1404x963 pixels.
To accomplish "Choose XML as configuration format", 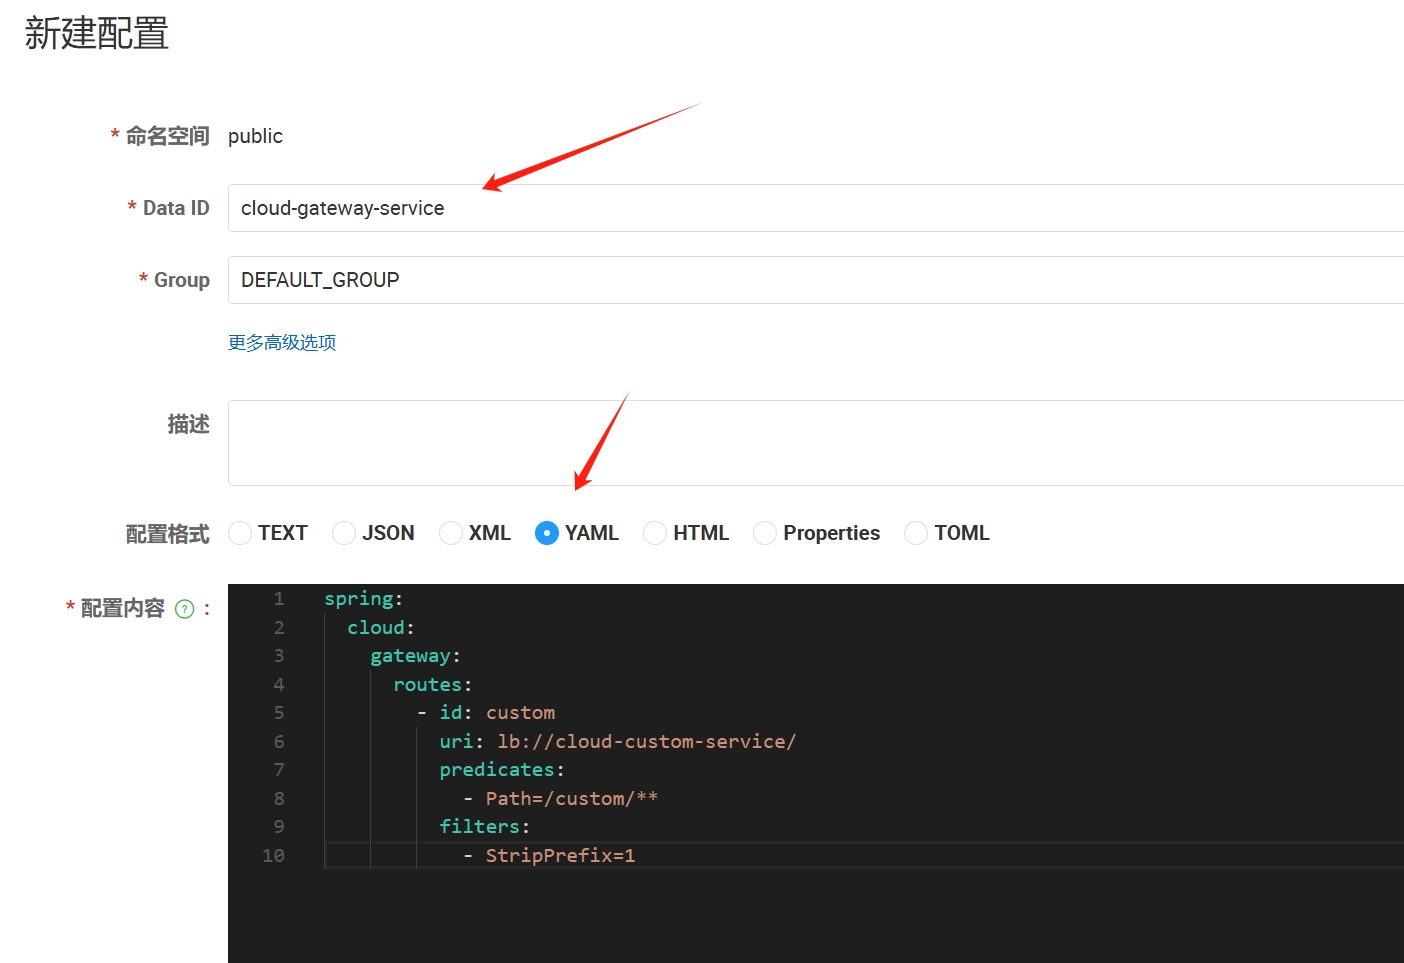I will point(451,533).
